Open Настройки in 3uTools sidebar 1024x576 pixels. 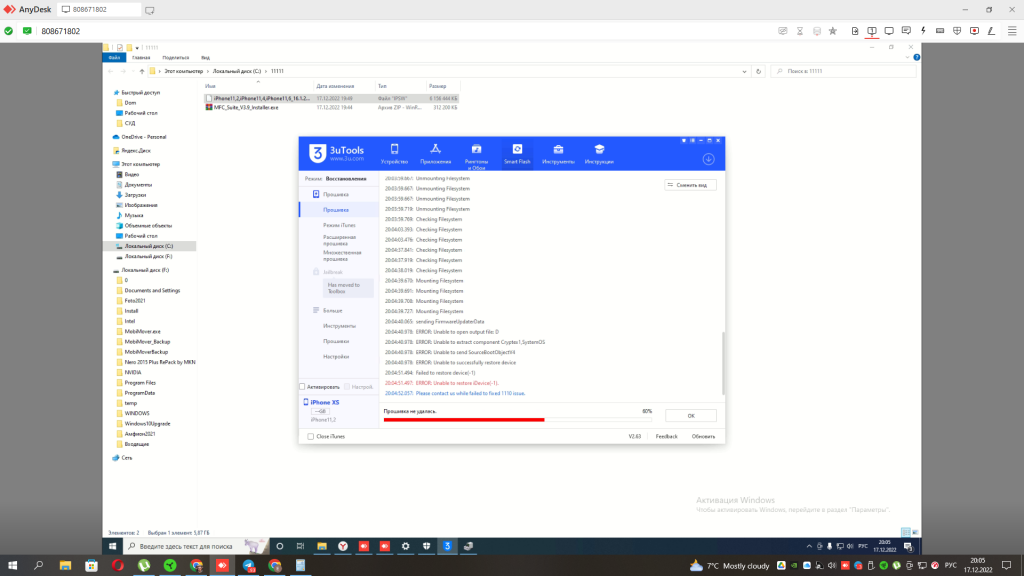tap(336, 357)
